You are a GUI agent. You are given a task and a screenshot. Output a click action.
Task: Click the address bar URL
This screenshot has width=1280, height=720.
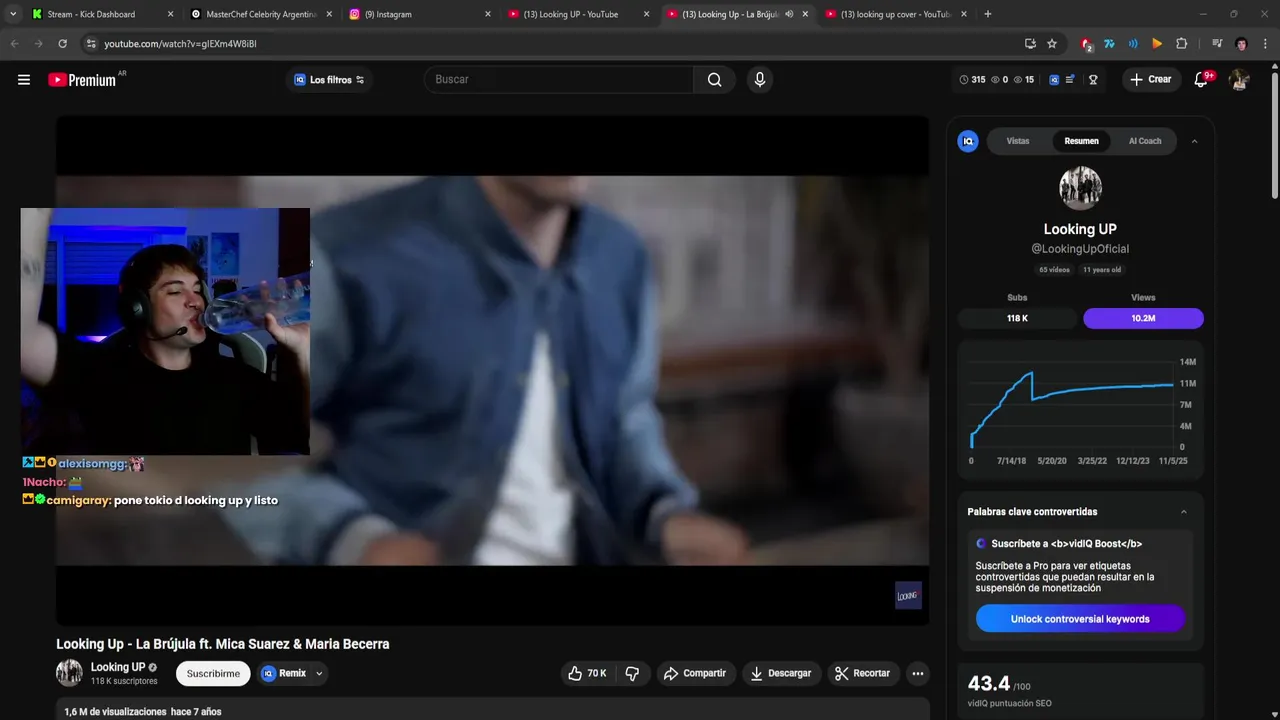[x=180, y=44]
